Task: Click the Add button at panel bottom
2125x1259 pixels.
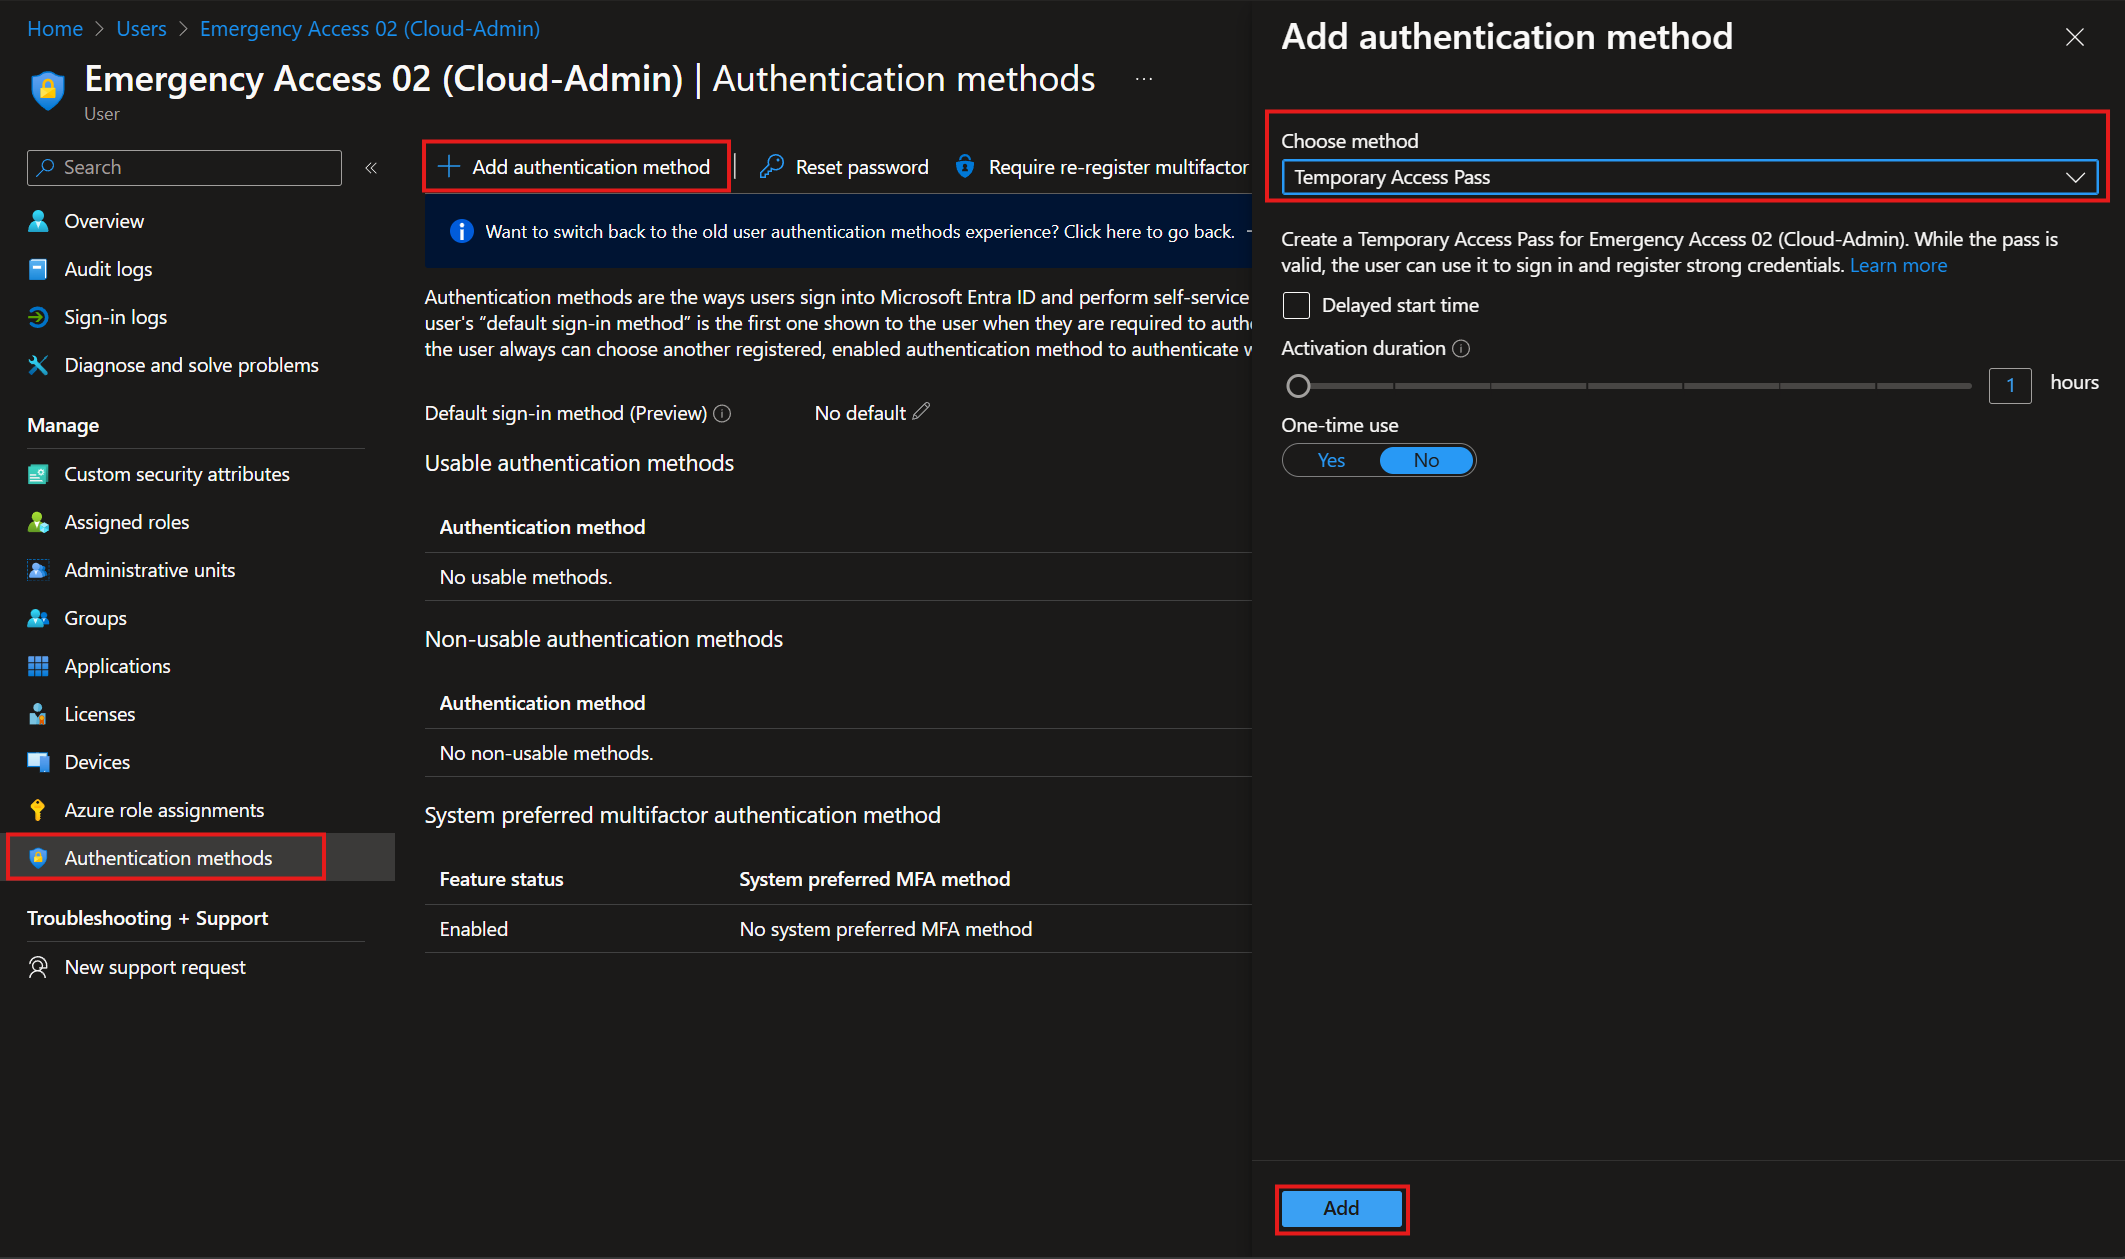Action: [1341, 1208]
